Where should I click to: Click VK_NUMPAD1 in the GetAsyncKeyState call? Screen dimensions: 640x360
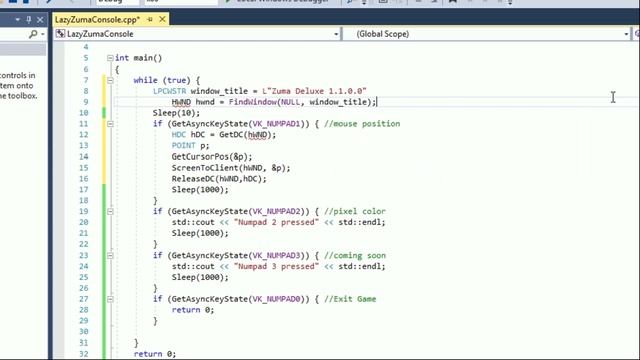click(276, 124)
